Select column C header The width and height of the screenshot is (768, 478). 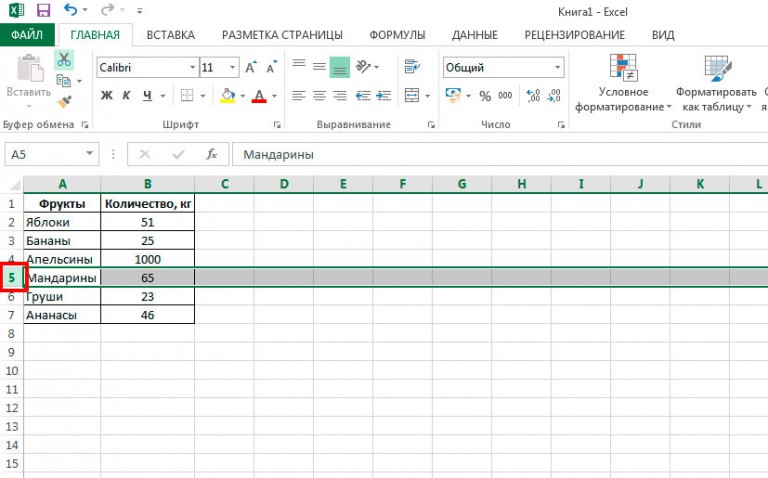coord(224,184)
